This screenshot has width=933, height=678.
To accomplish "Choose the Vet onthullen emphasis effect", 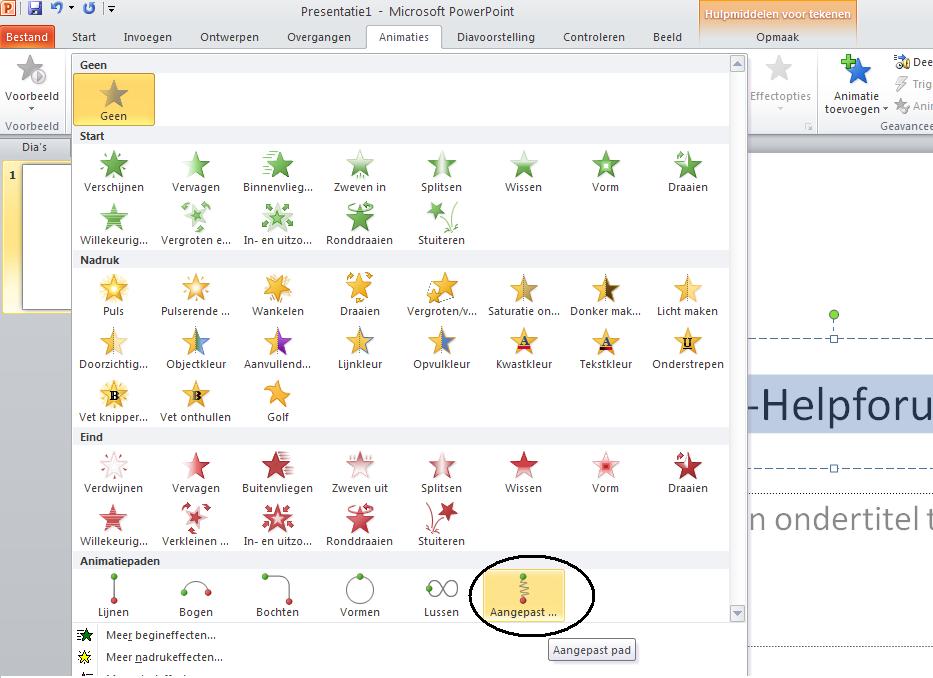I will (x=196, y=401).
